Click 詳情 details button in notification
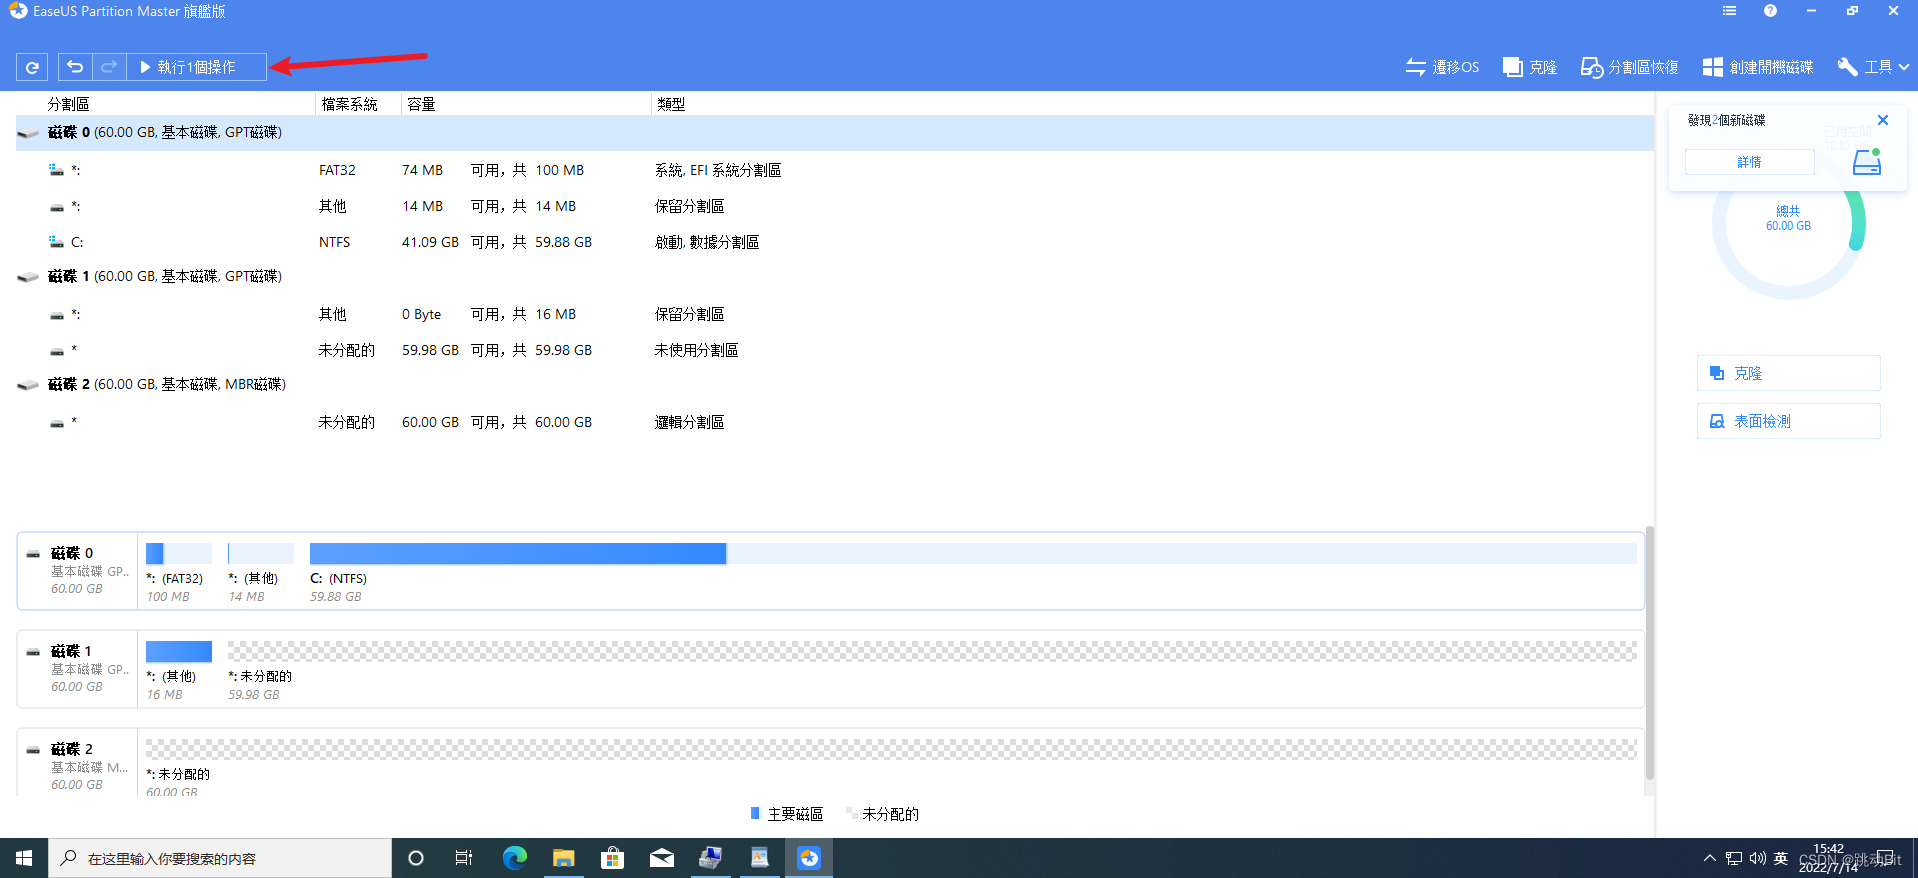The width and height of the screenshot is (1918, 878). pyautogui.click(x=1749, y=162)
